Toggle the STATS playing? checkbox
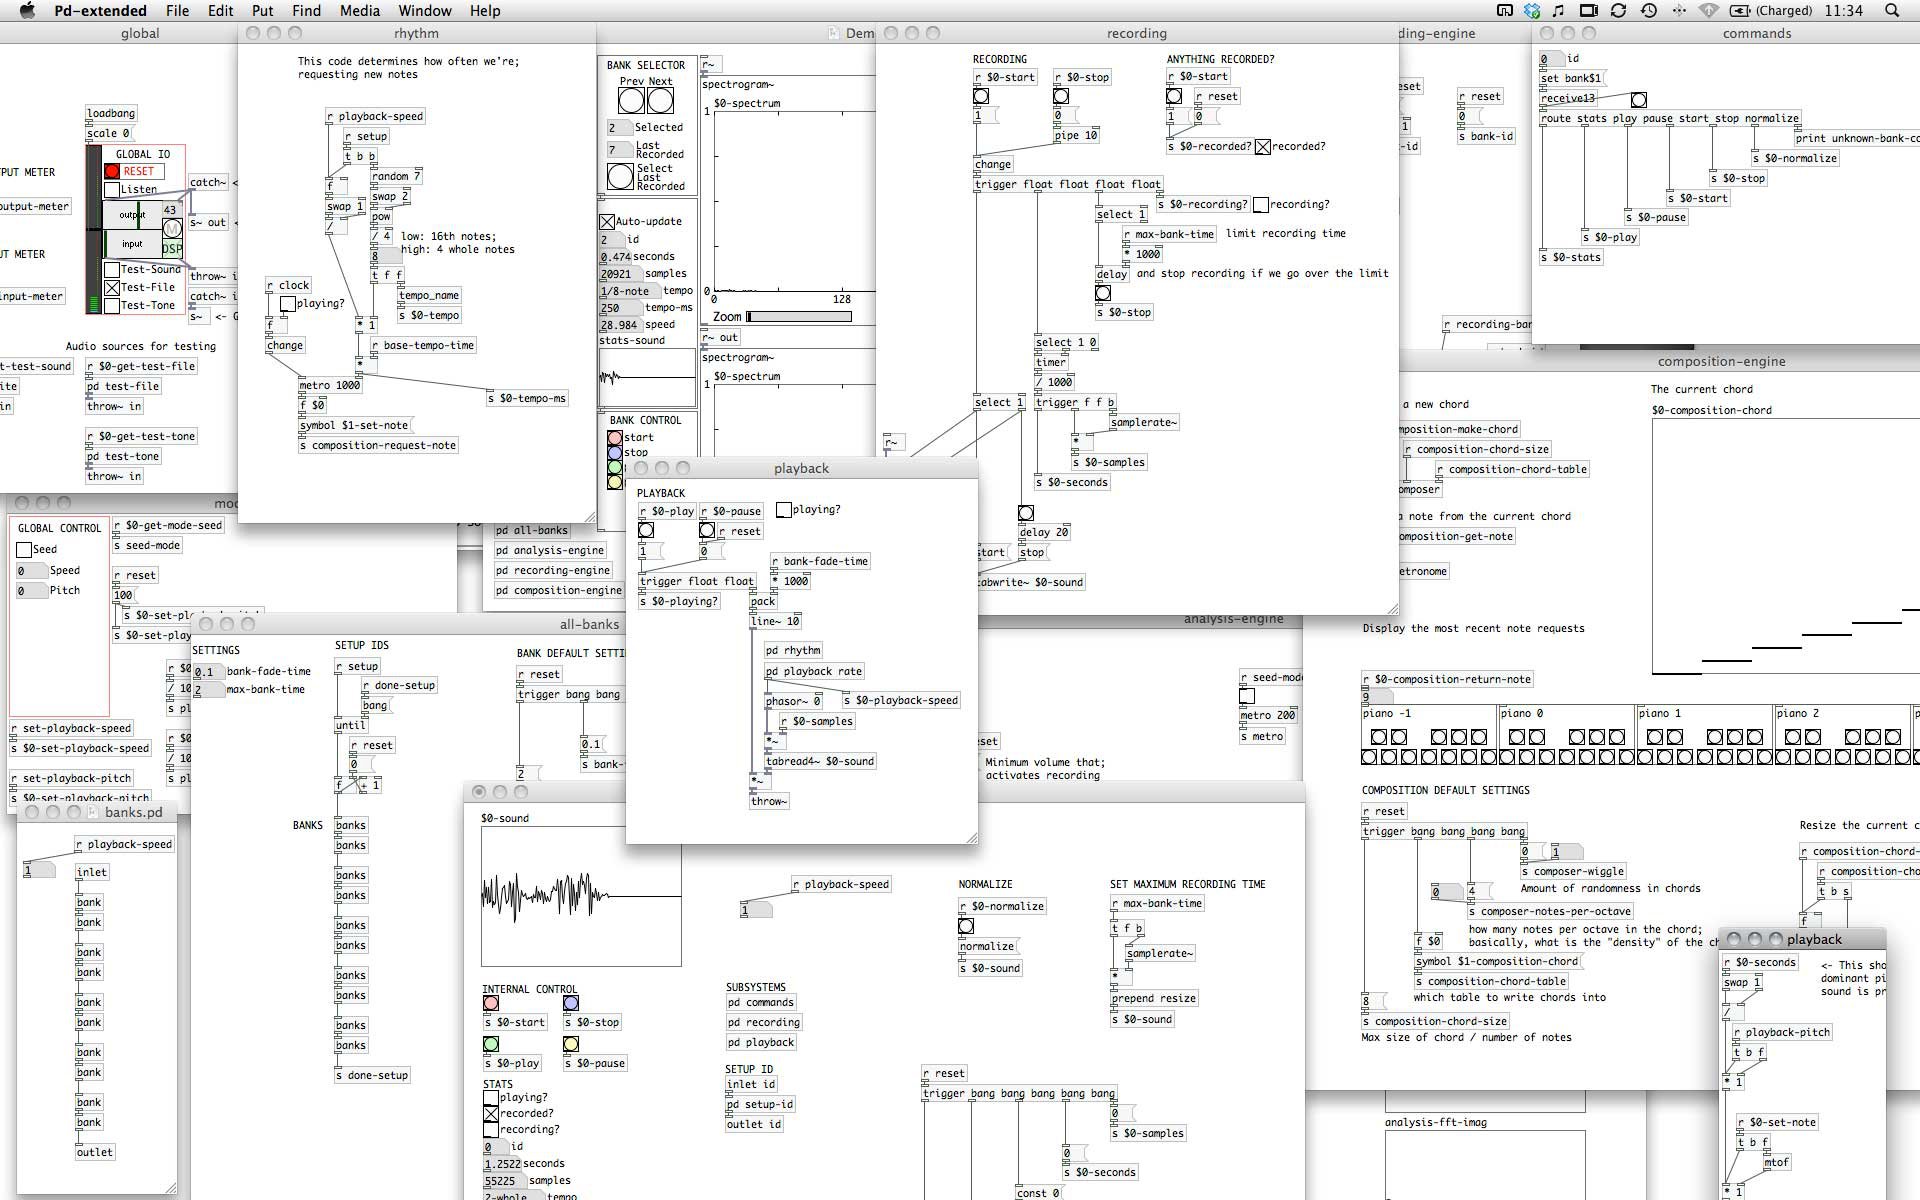The height and width of the screenshot is (1200, 1920). click(x=491, y=1098)
